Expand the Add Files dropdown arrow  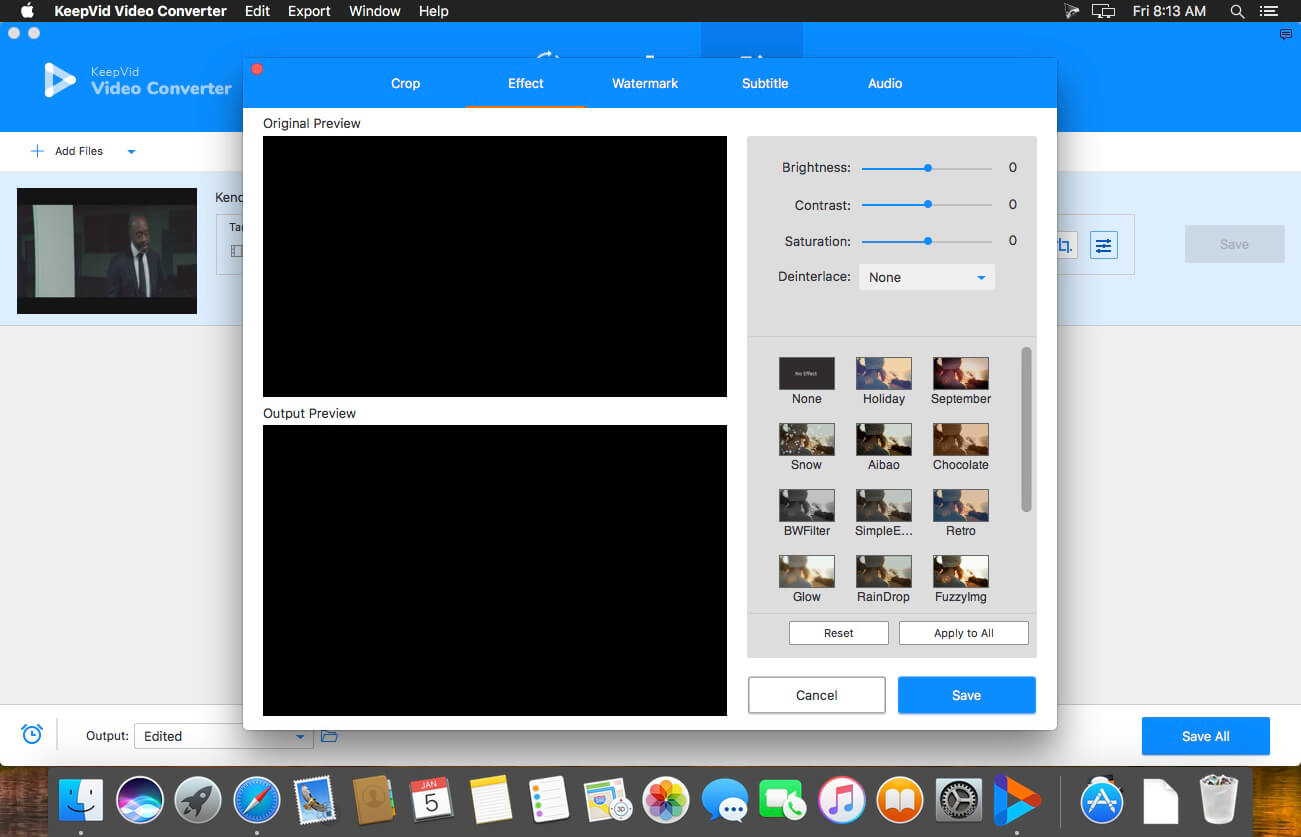(x=131, y=152)
